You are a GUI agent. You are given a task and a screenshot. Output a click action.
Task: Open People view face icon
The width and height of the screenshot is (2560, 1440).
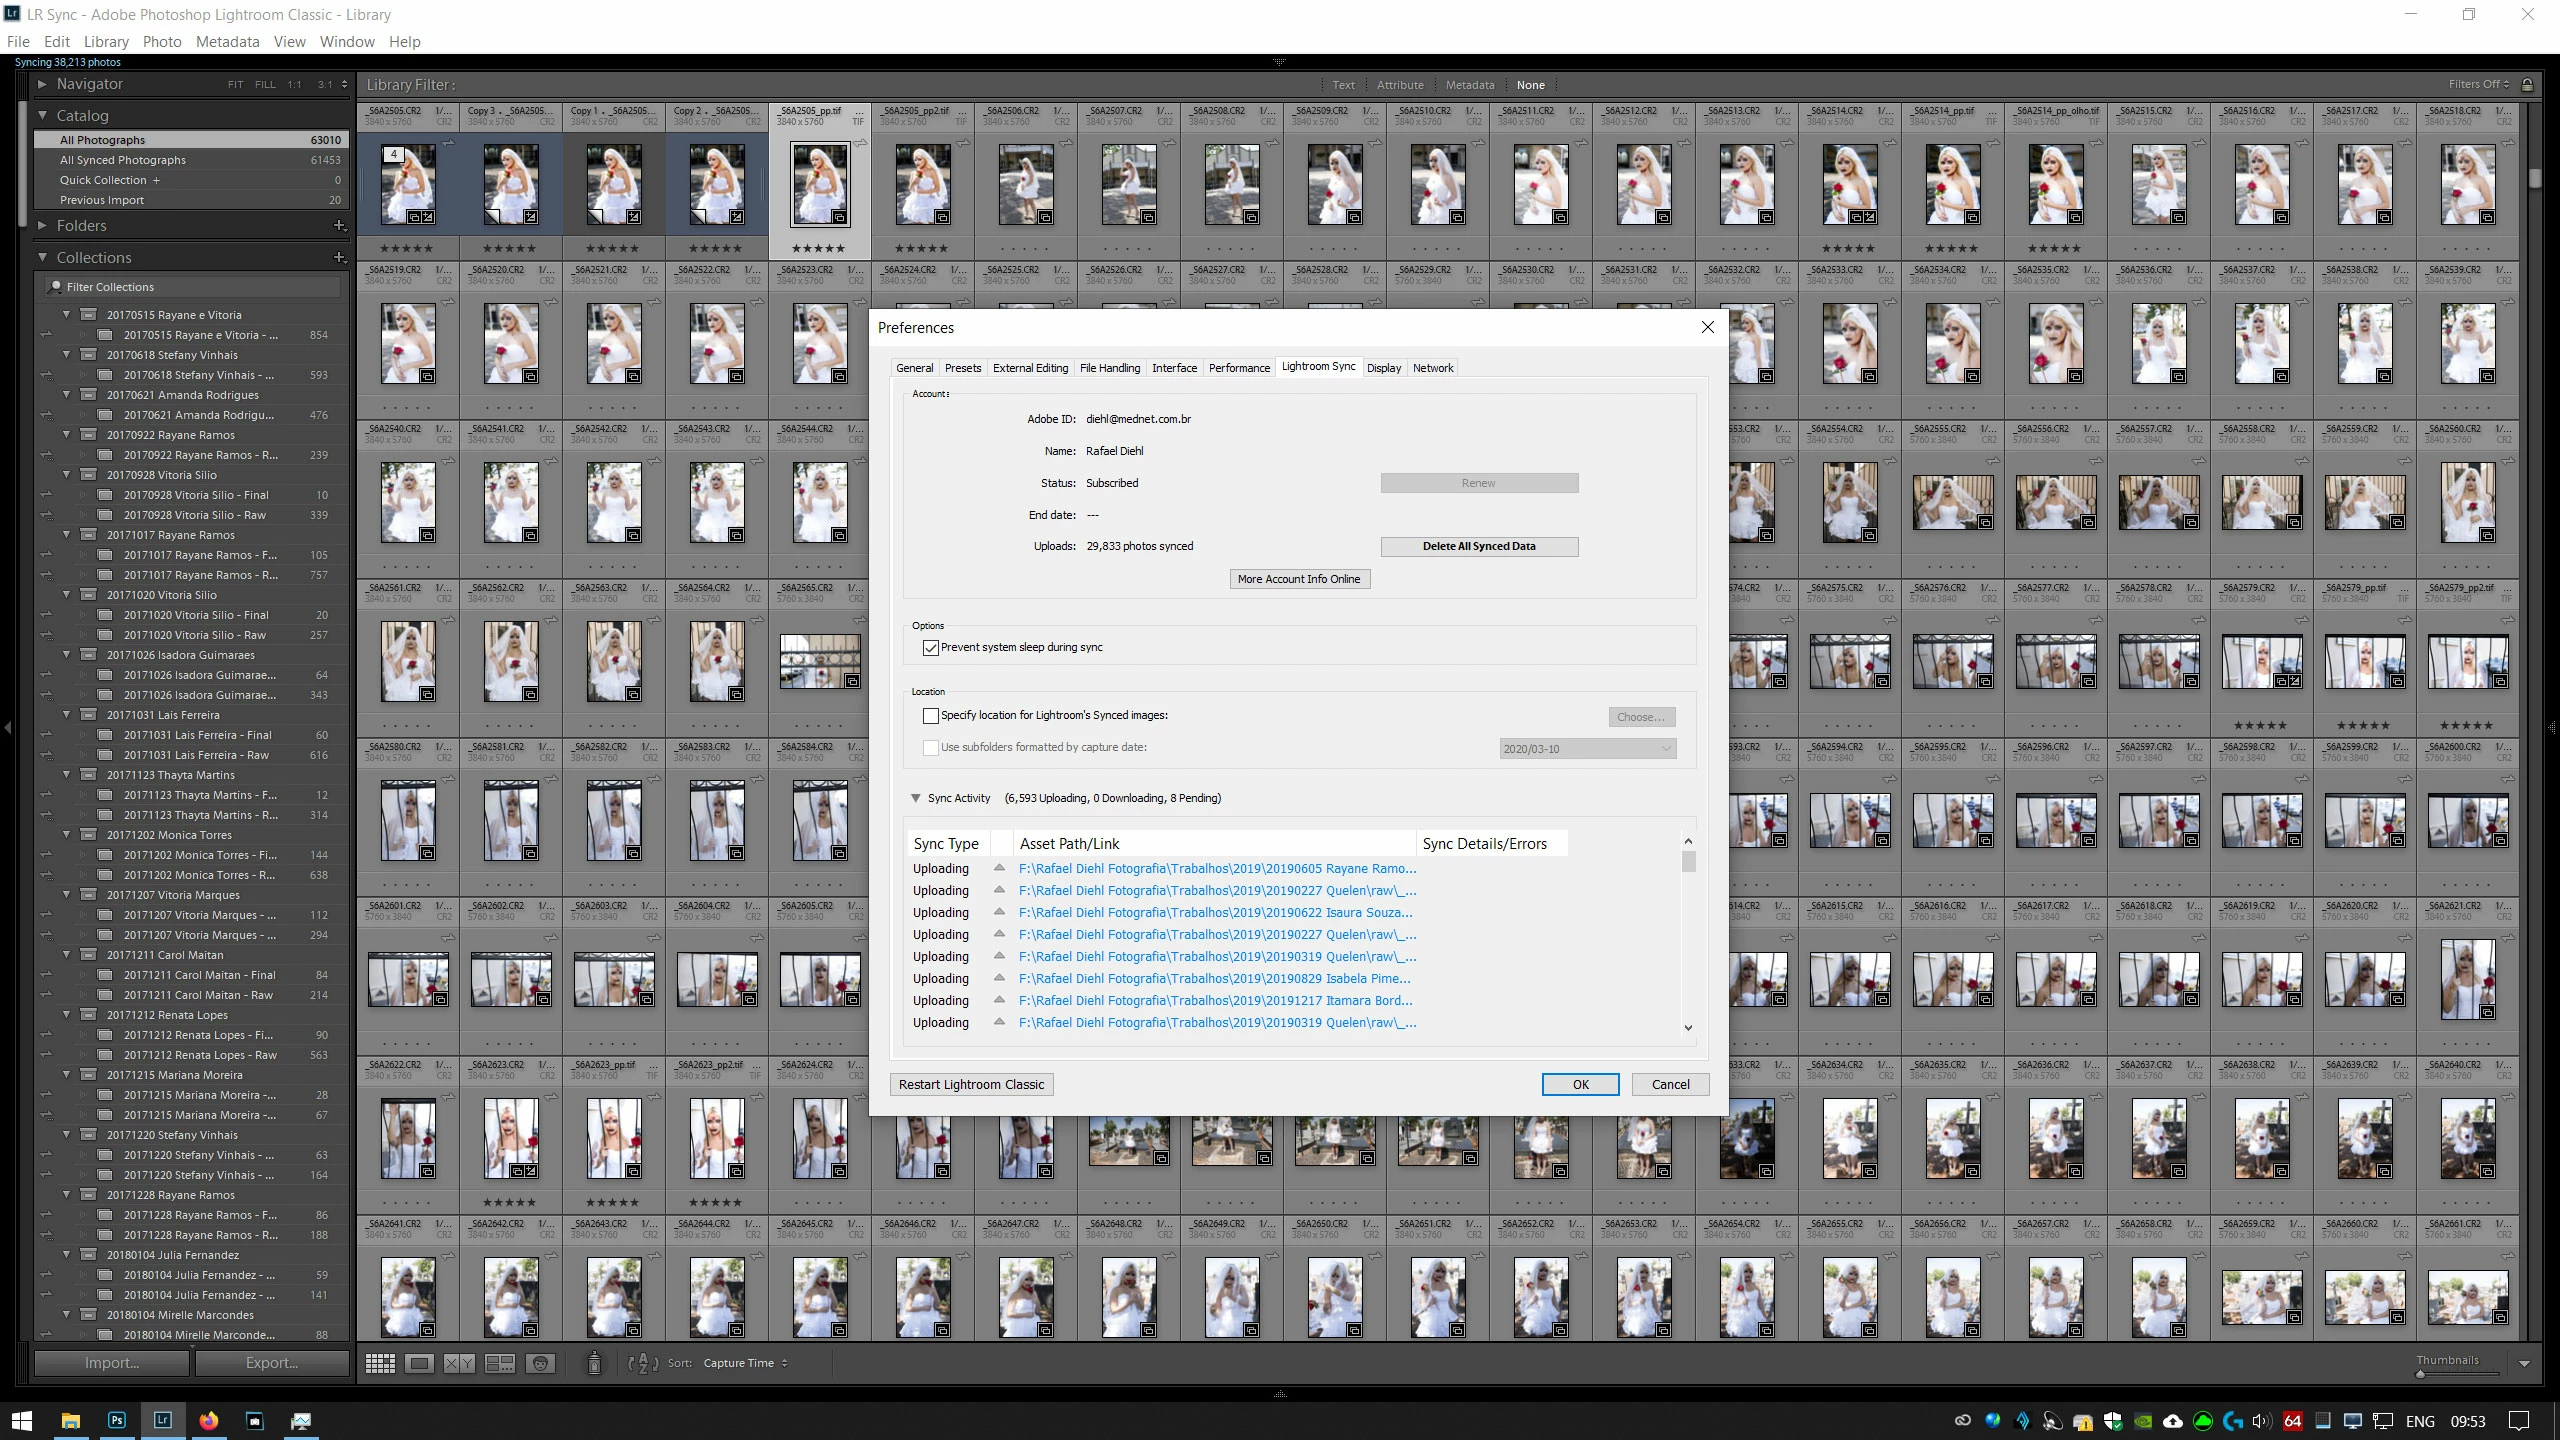pyautogui.click(x=540, y=1364)
